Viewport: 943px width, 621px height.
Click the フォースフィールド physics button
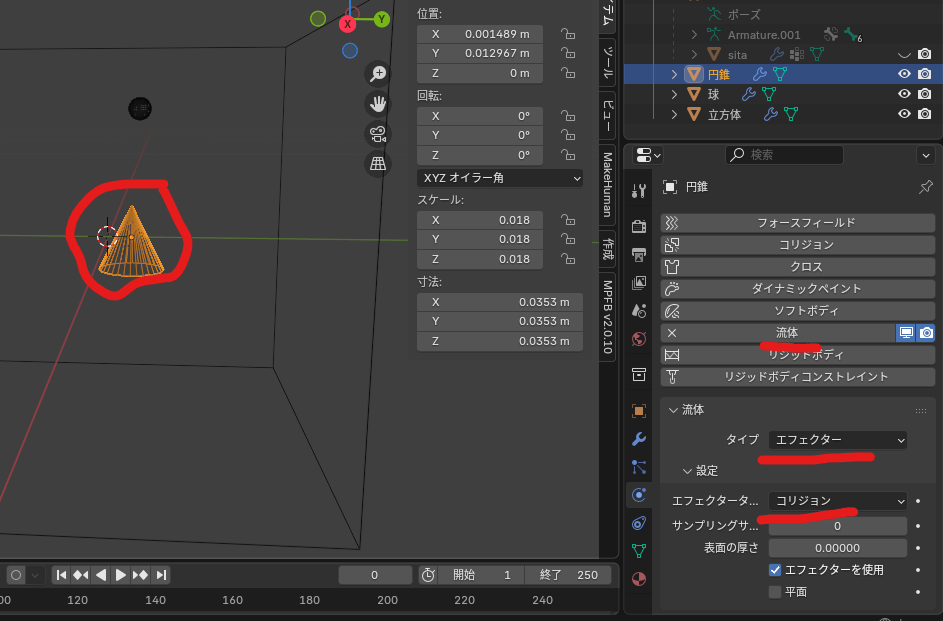point(796,223)
